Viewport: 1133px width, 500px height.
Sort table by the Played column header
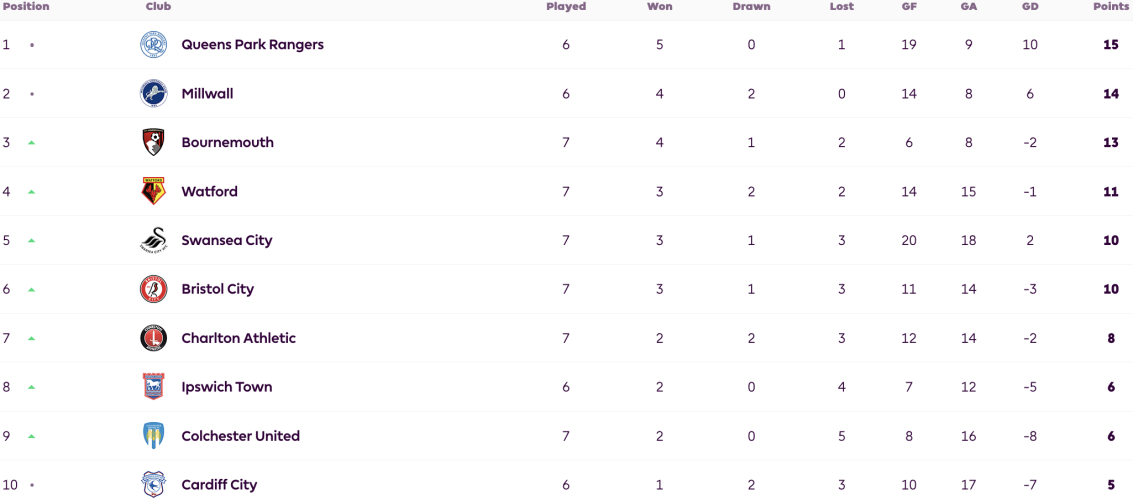point(566,7)
